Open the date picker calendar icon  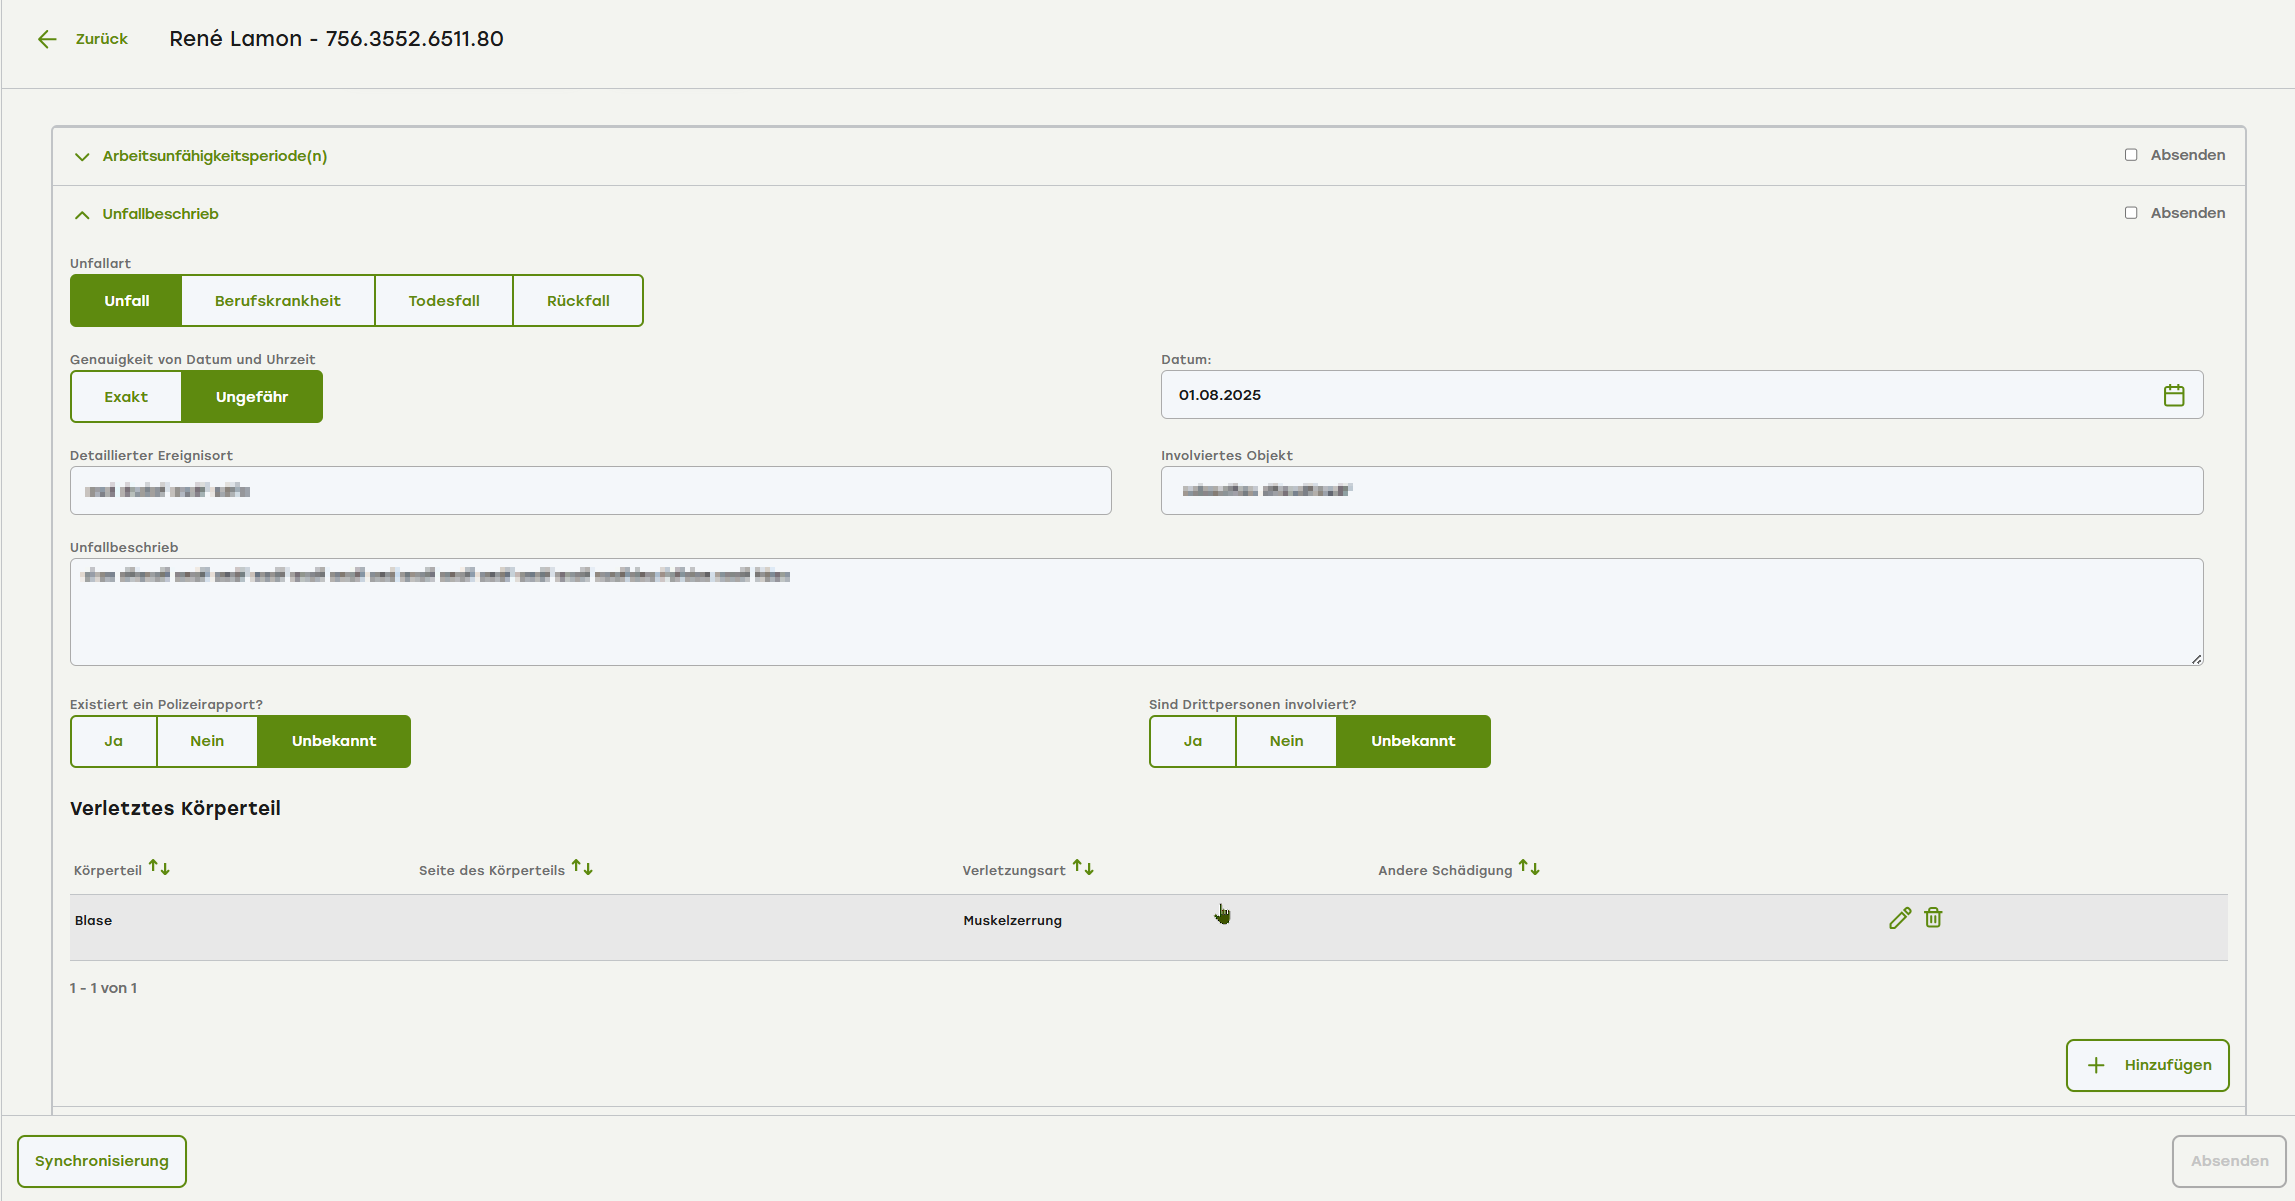pos(2173,395)
